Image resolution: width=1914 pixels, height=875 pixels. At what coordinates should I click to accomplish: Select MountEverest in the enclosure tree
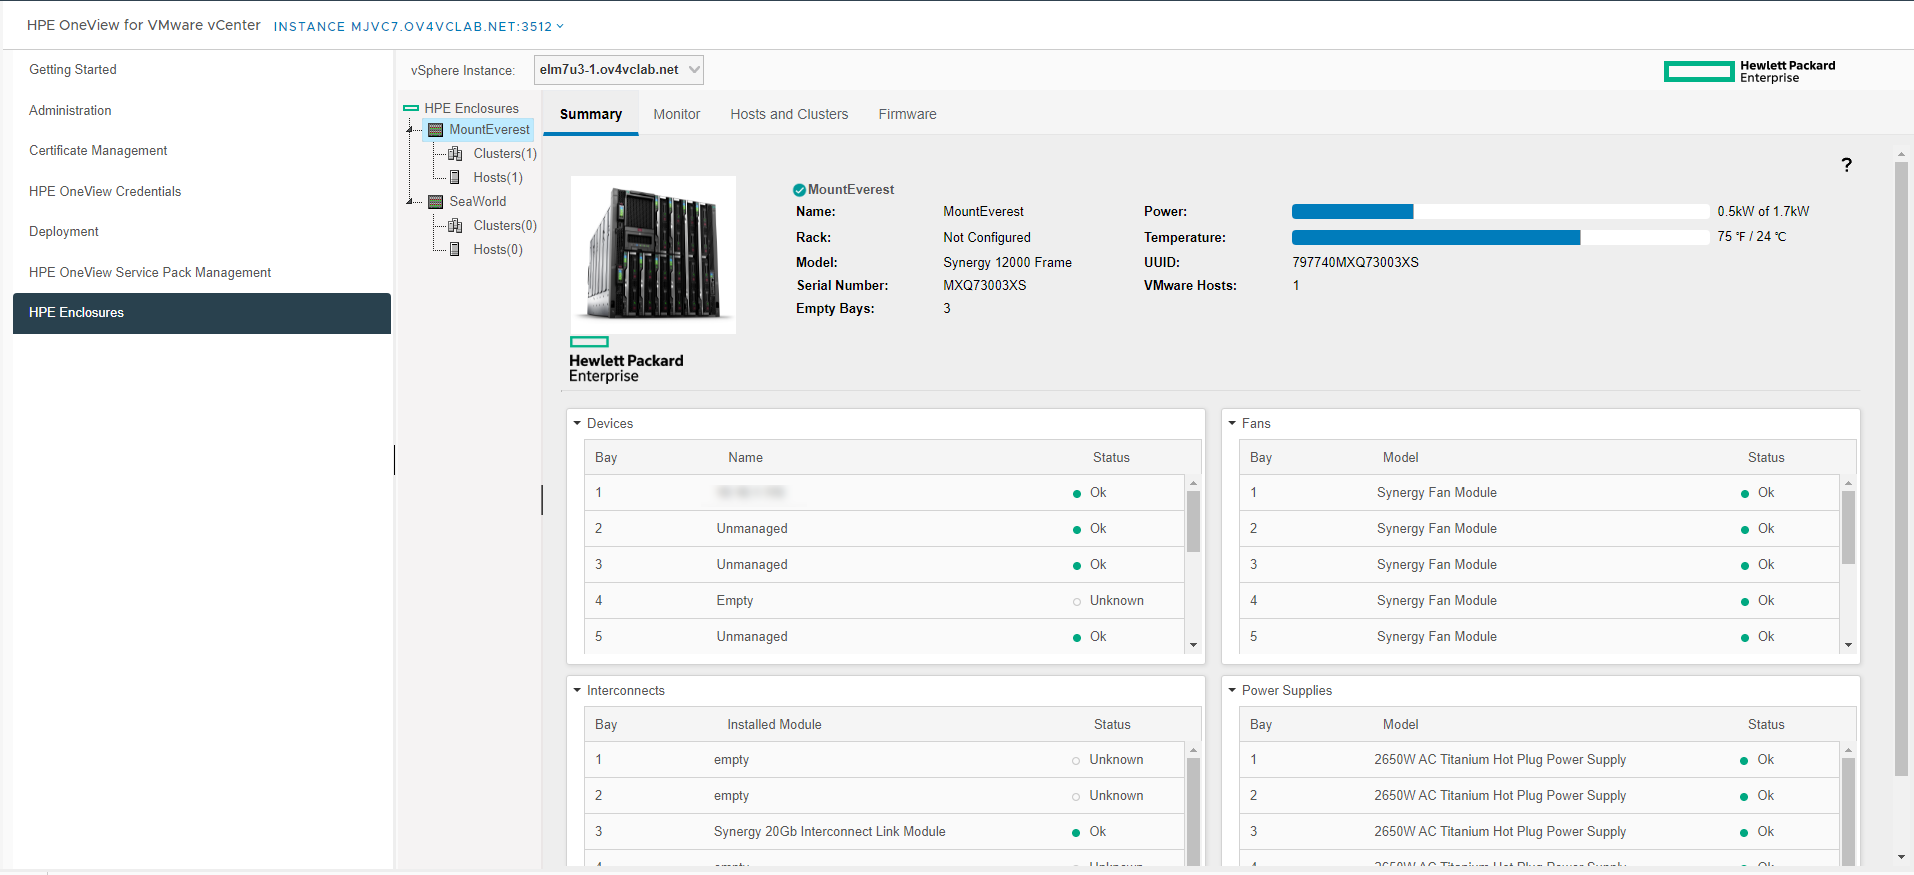point(489,130)
